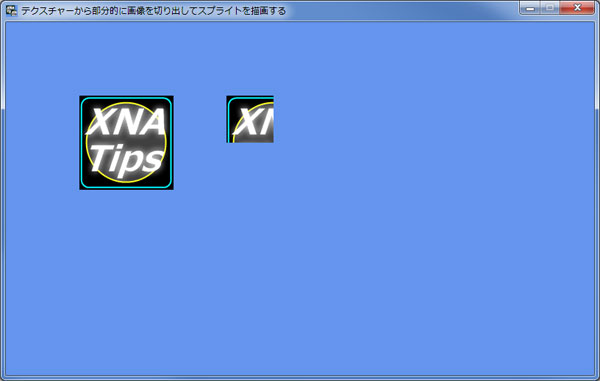Click the black bottom-right corner of the full sprite
The image size is (600, 381).
click(171, 187)
